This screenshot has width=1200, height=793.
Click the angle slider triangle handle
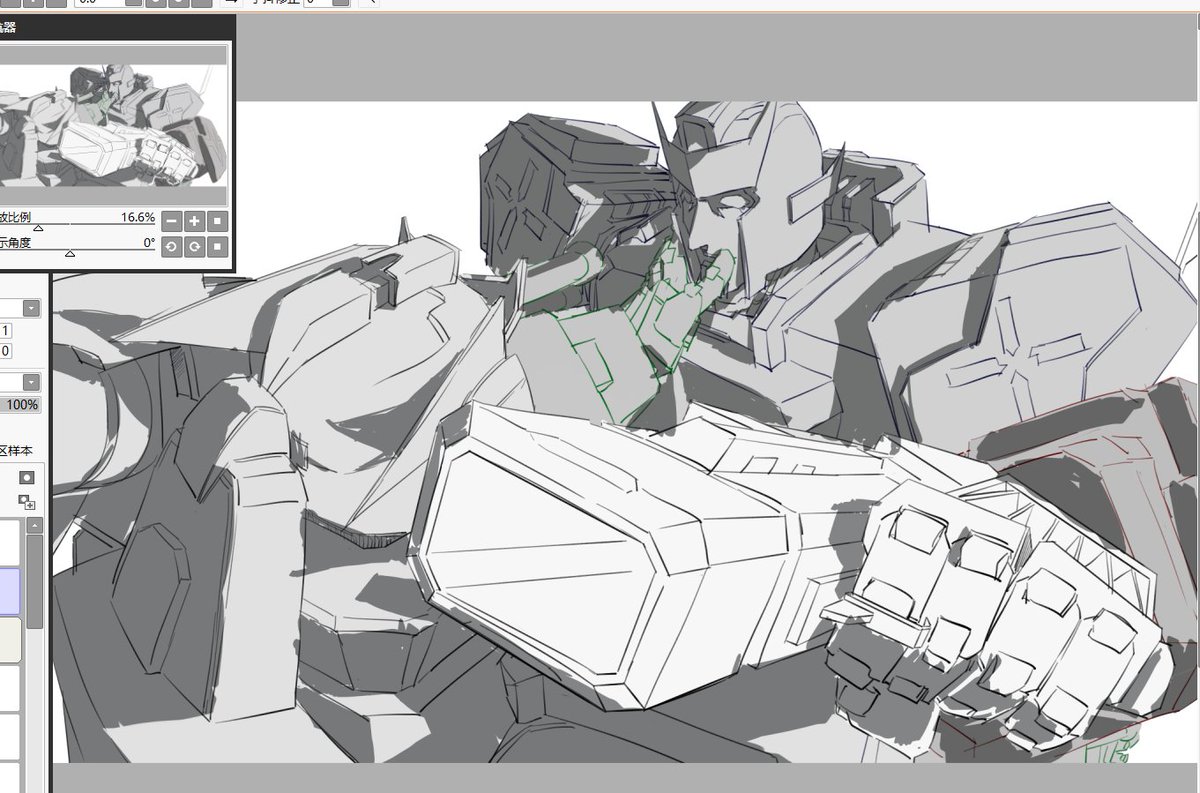(70, 254)
